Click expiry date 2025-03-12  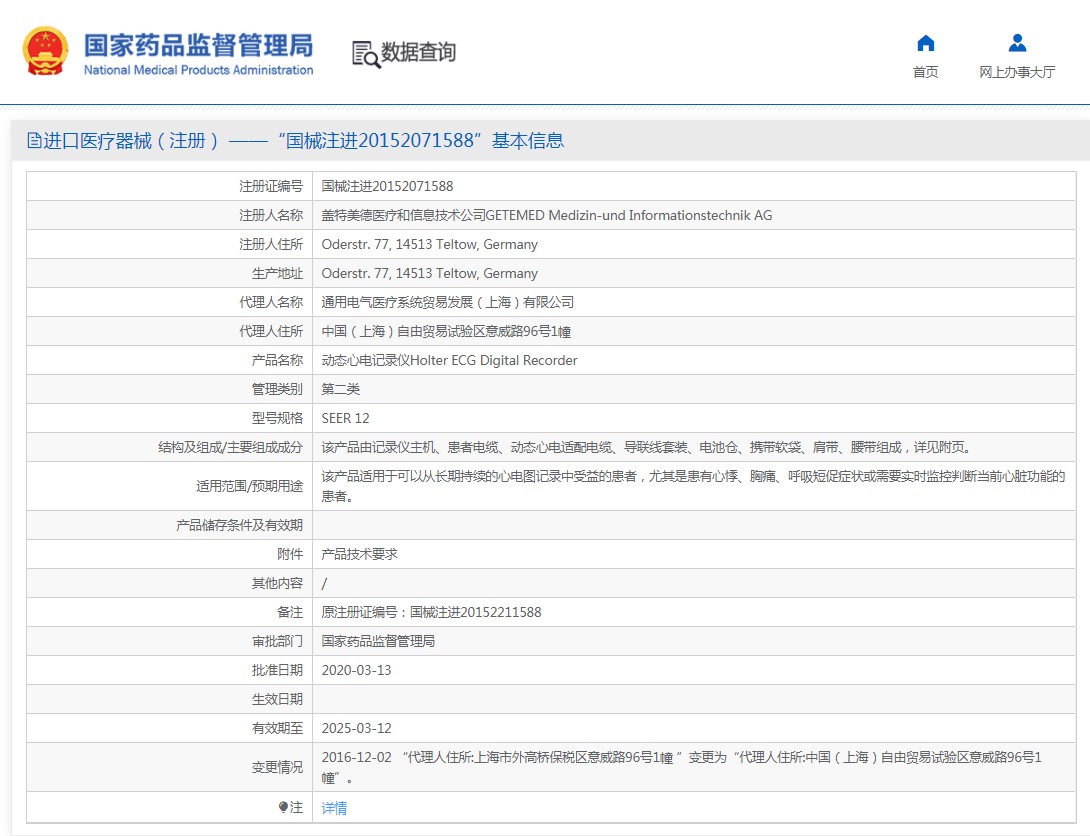[357, 728]
